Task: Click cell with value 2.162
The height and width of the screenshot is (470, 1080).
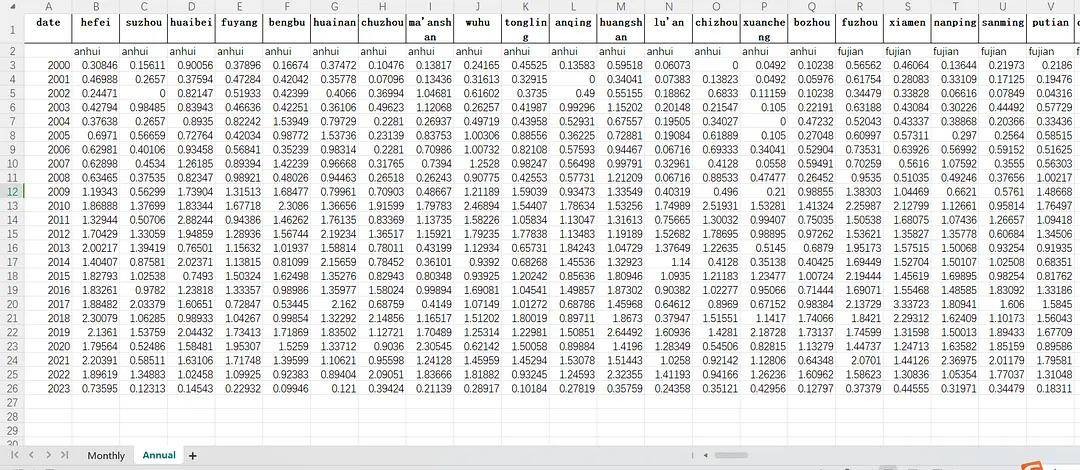Action: pyautogui.click(x=335, y=303)
